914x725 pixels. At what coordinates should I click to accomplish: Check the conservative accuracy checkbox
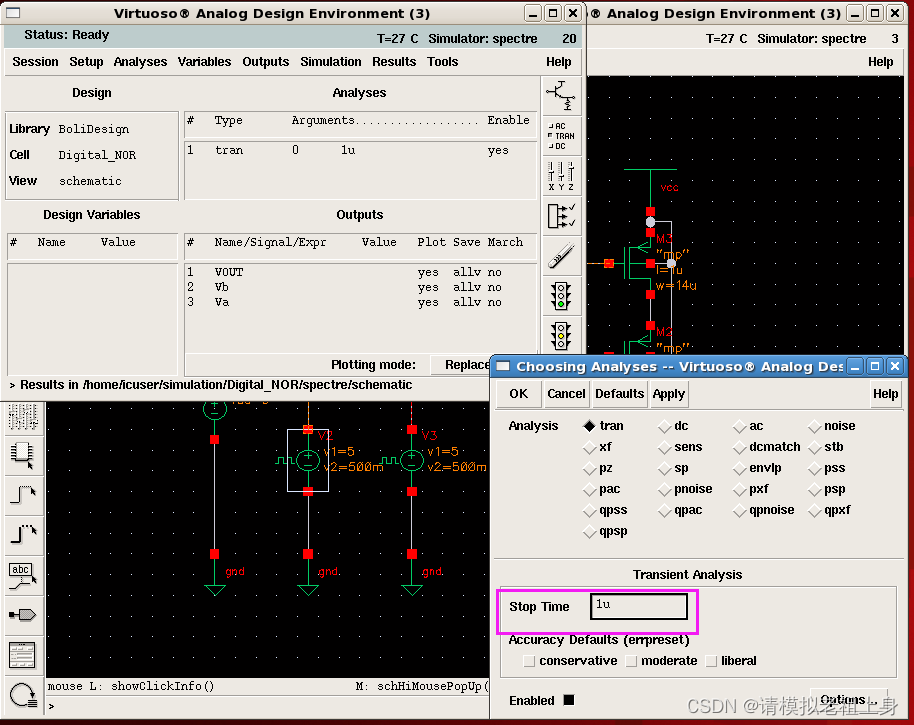coord(529,661)
